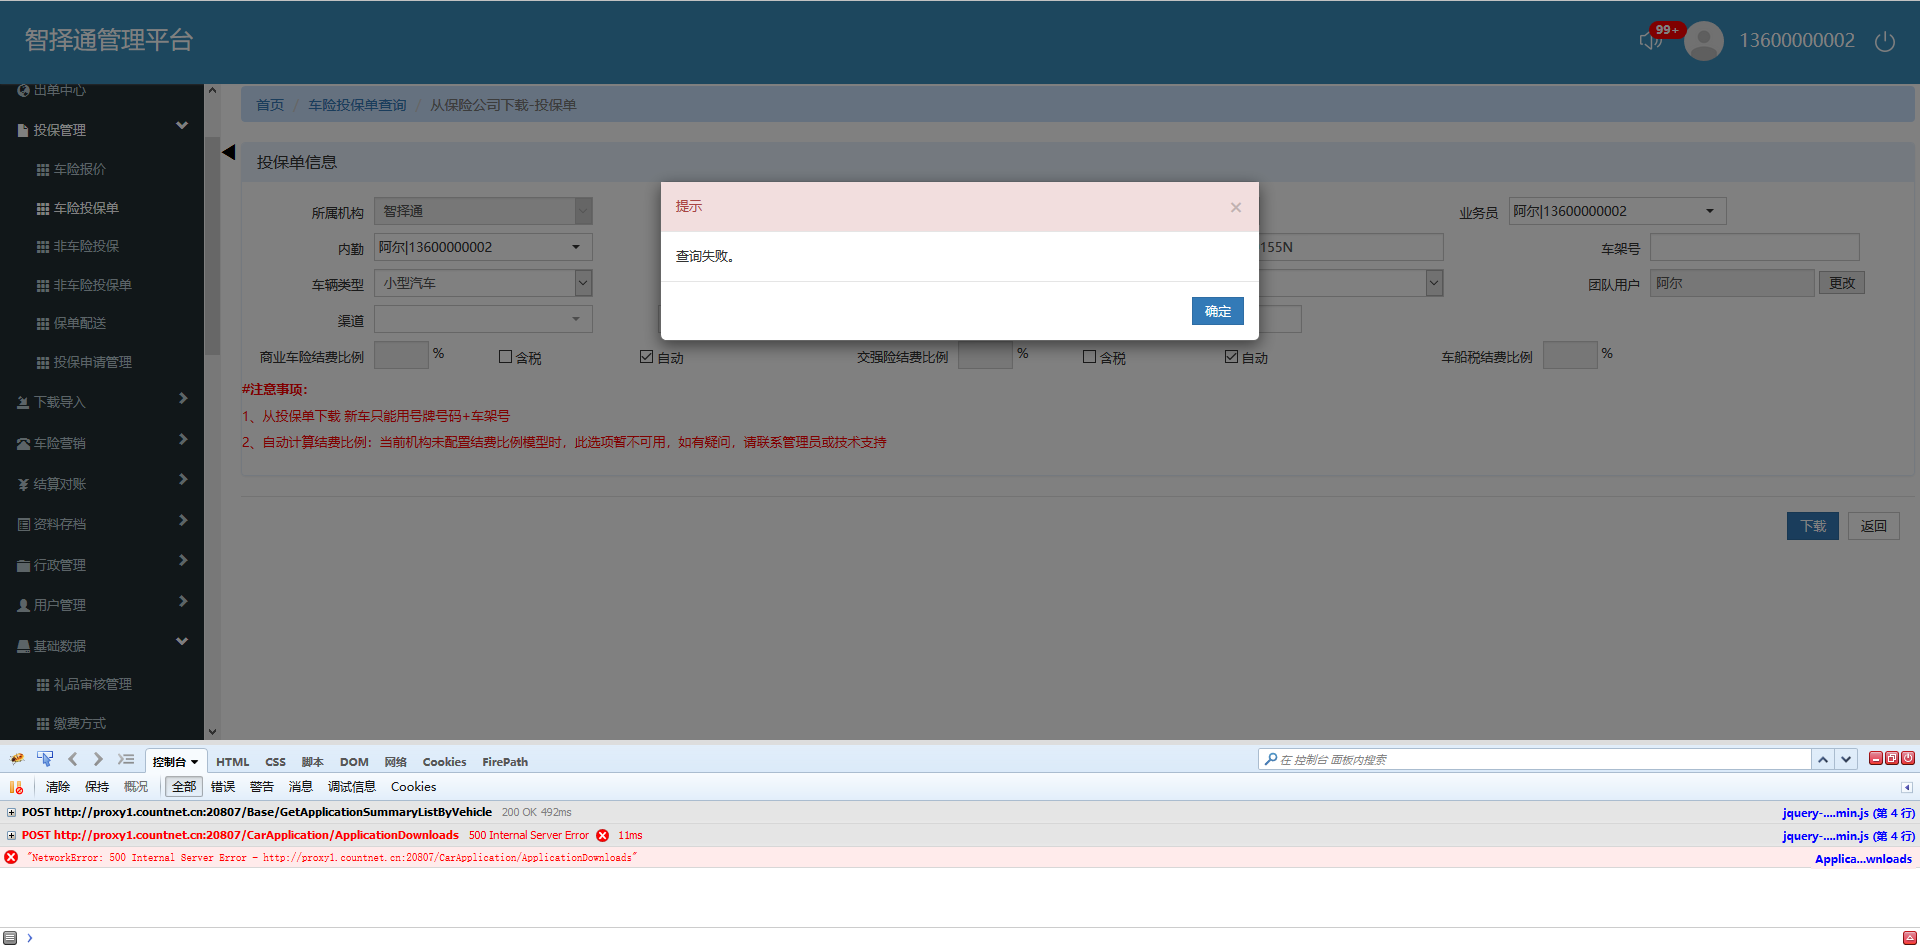Toggle 自动 checkbox for 商业车险结费比例

647,357
